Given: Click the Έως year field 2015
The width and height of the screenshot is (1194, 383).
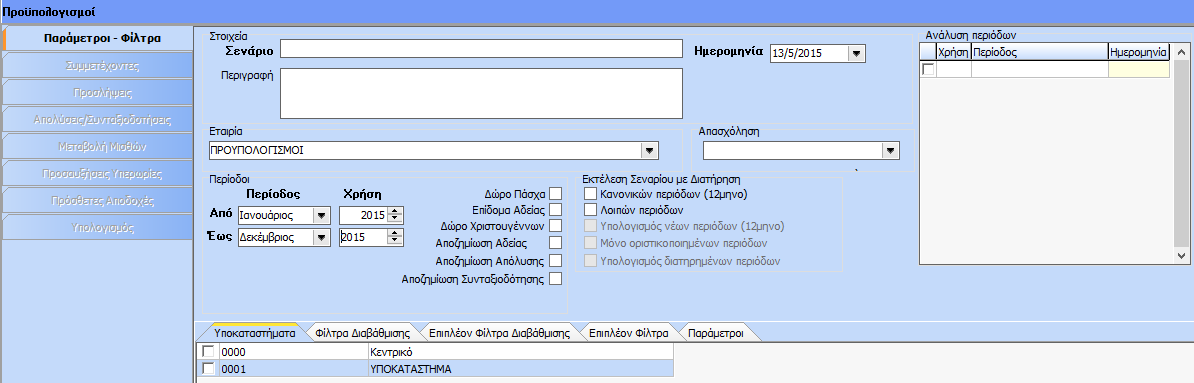Looking at the screenshot, I should pyautogui.click(x=363, y=237).
